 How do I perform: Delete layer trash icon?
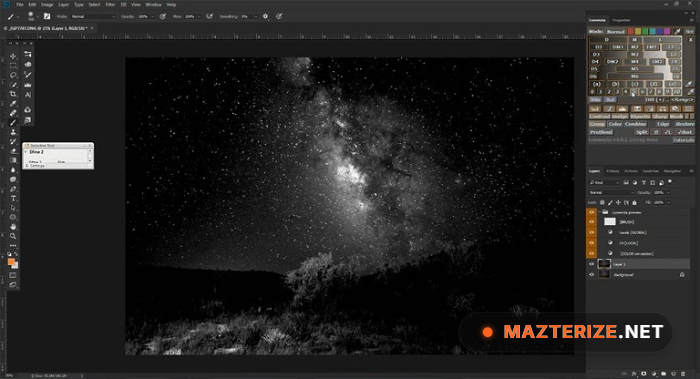click(683, 374)
